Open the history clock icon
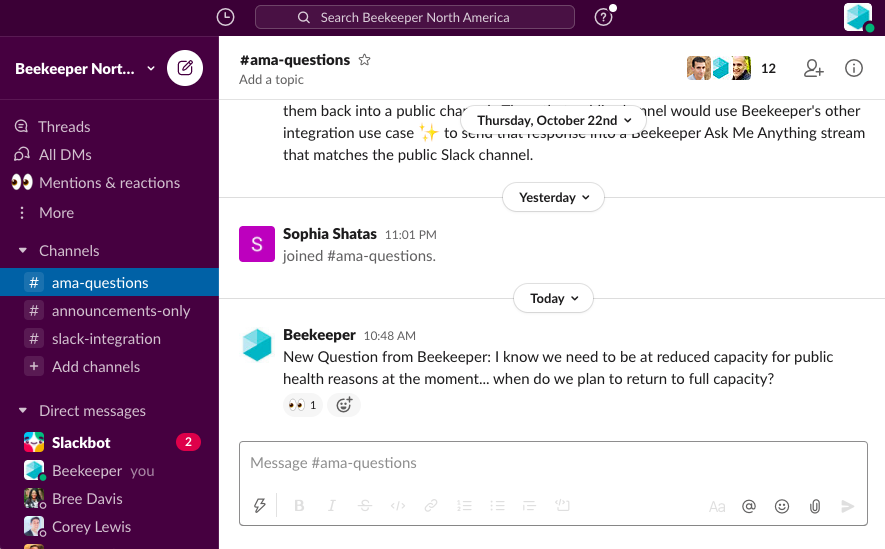This screenshot has width=885, height=549. click(x=226, y=17)
